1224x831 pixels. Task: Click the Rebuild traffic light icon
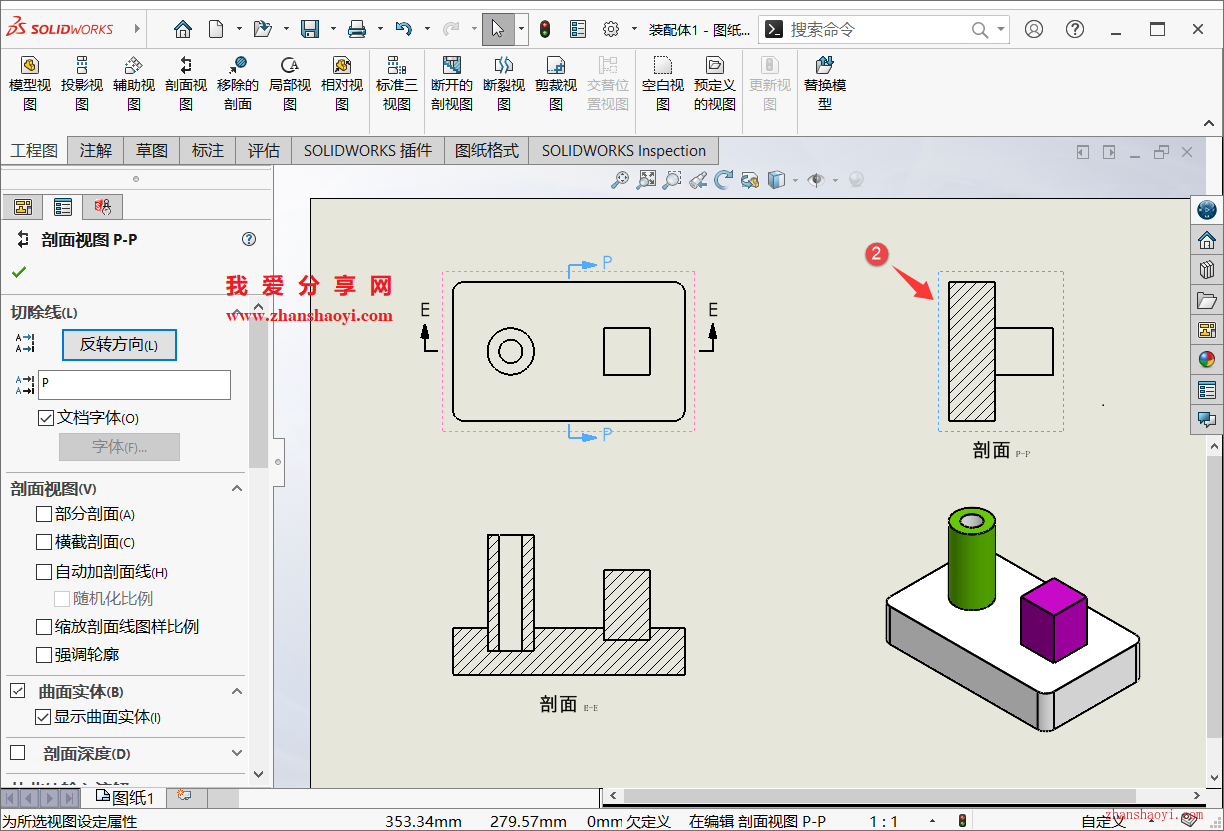pyautogui.click(x=545, y=29)
